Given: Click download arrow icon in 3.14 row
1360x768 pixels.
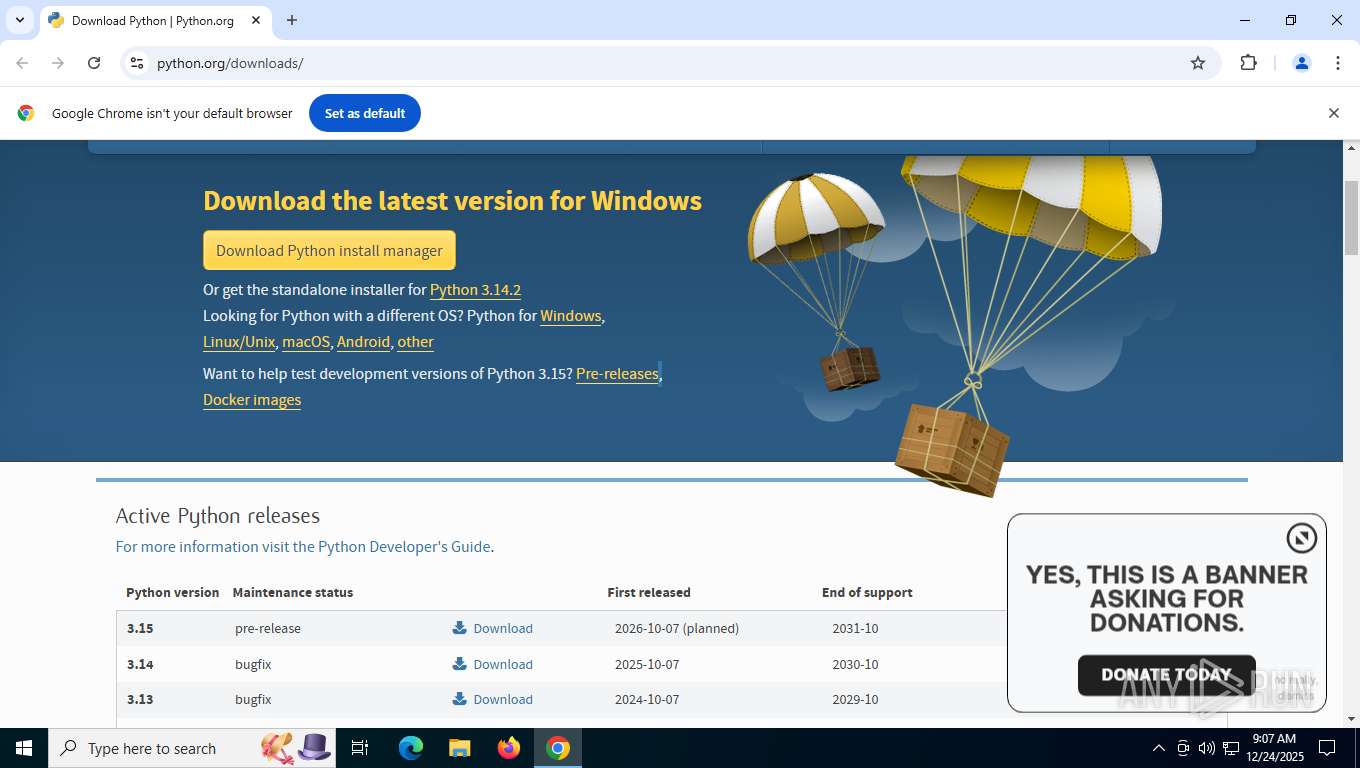Looking at the screenshot, I should (460, 664).
